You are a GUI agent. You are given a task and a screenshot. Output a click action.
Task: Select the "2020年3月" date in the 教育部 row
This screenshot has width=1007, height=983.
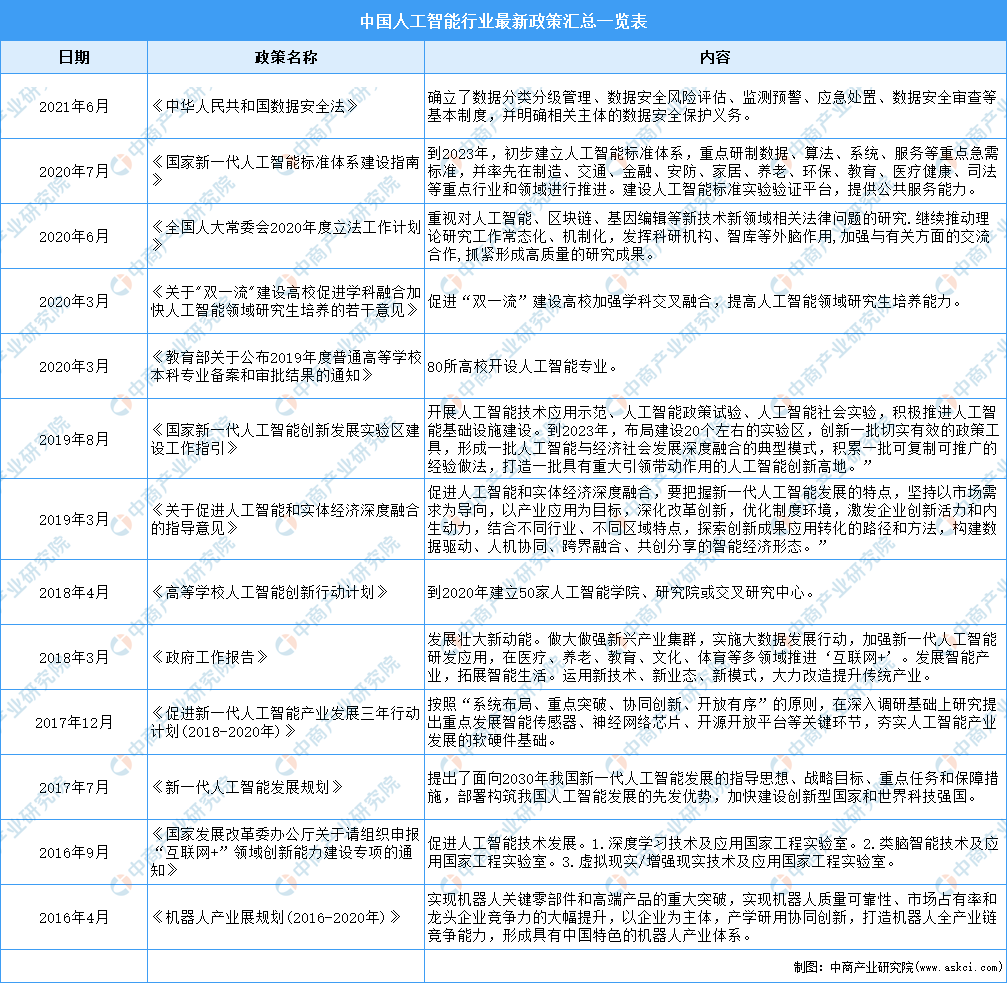[x=74, y=366]
